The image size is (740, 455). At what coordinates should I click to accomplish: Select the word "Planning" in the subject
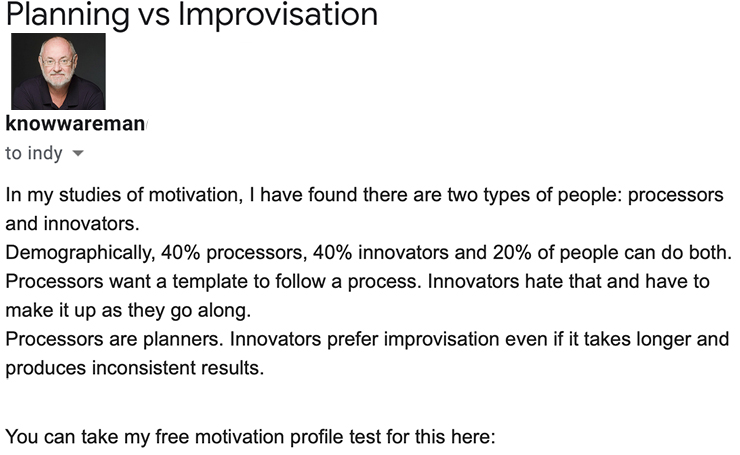67,15
